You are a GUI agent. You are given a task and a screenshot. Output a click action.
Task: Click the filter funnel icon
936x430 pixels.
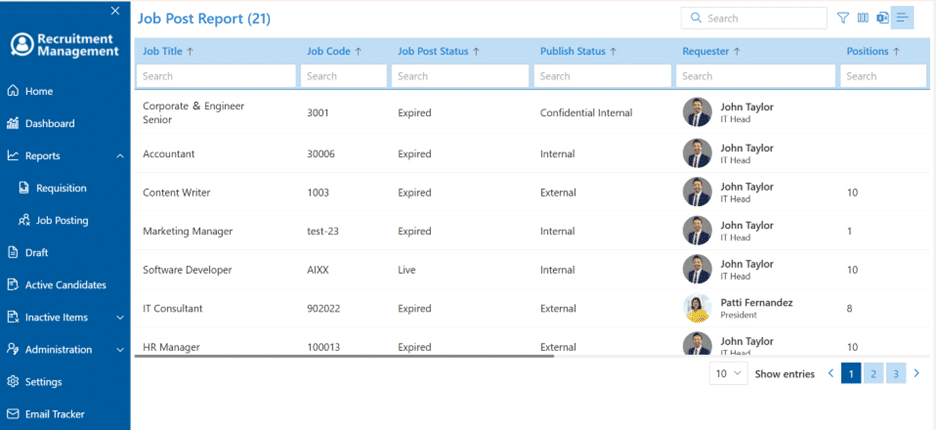(x=843, y=18)
